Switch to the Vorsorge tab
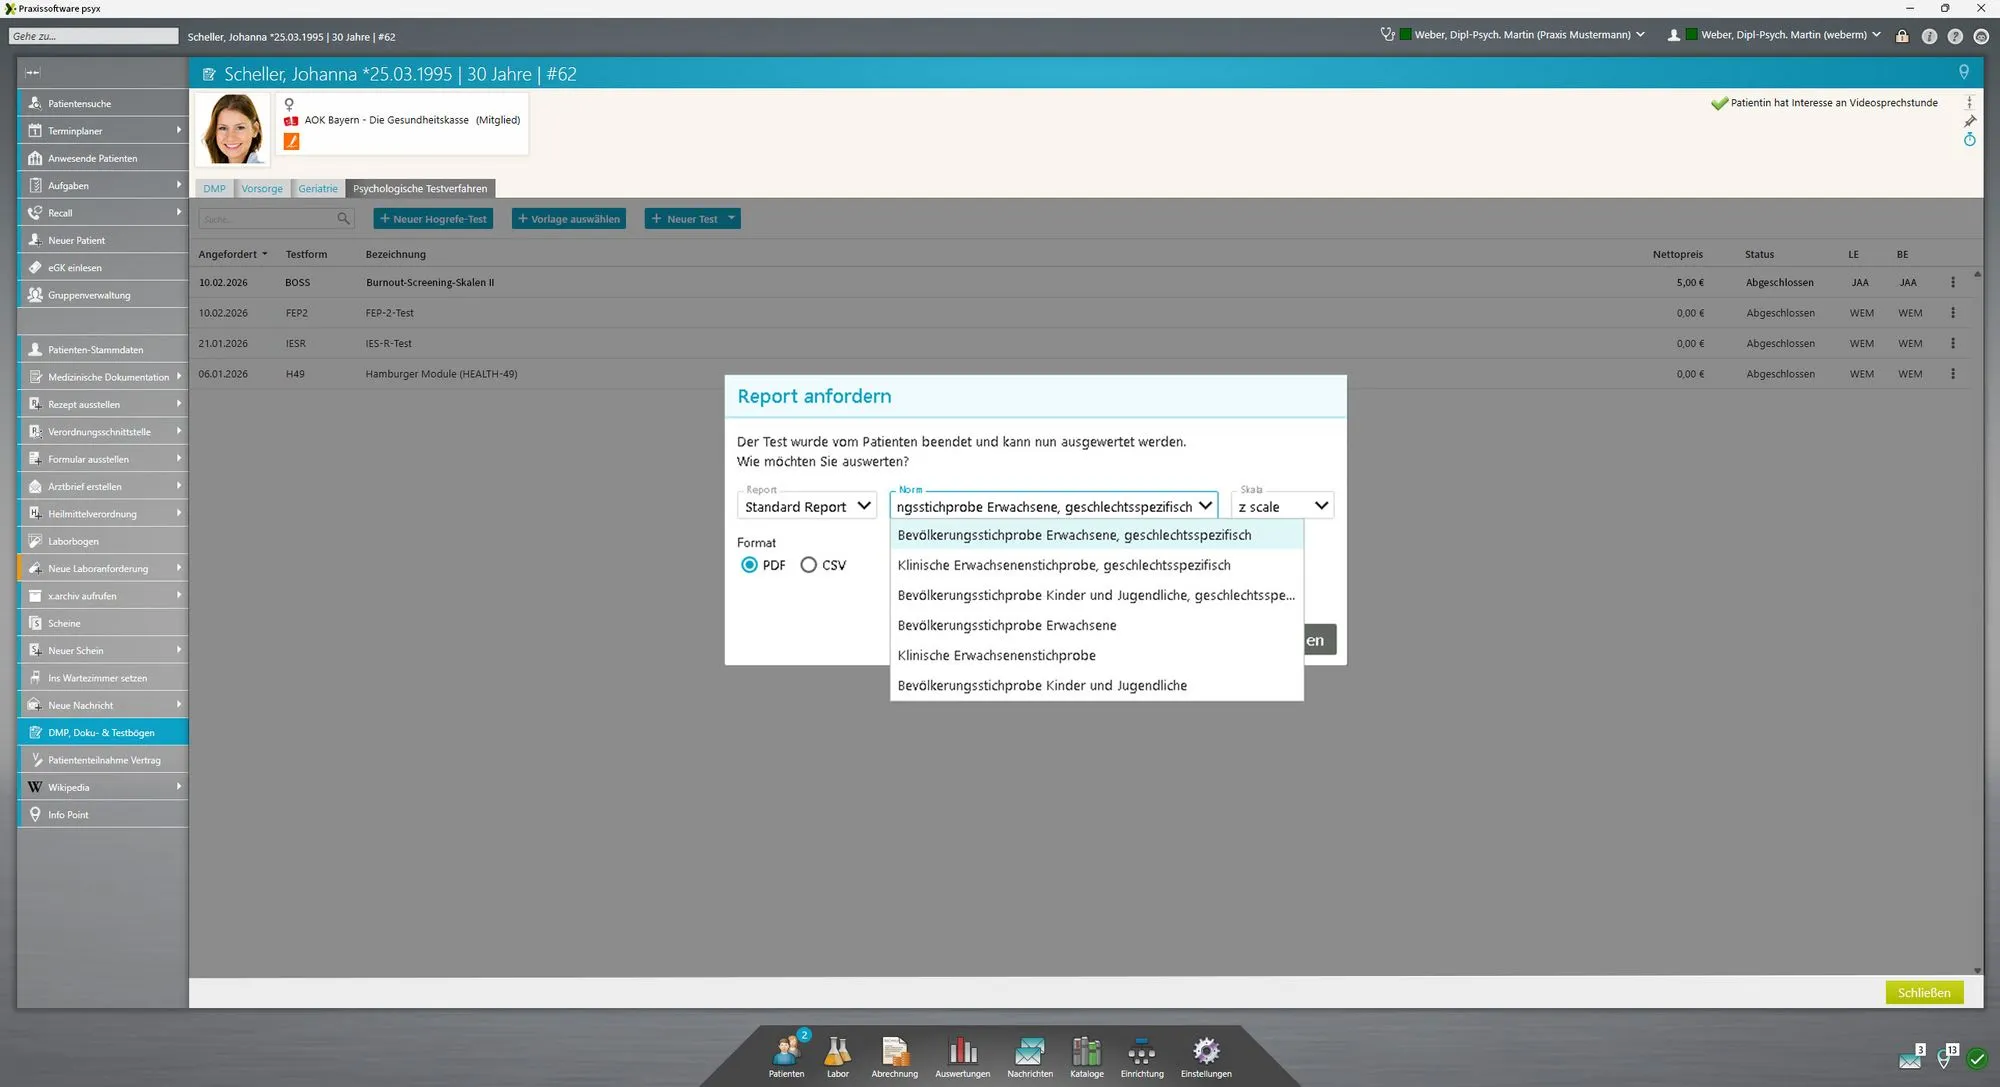Screen dimensions: 2000x1087 click(x=262, y=189)
